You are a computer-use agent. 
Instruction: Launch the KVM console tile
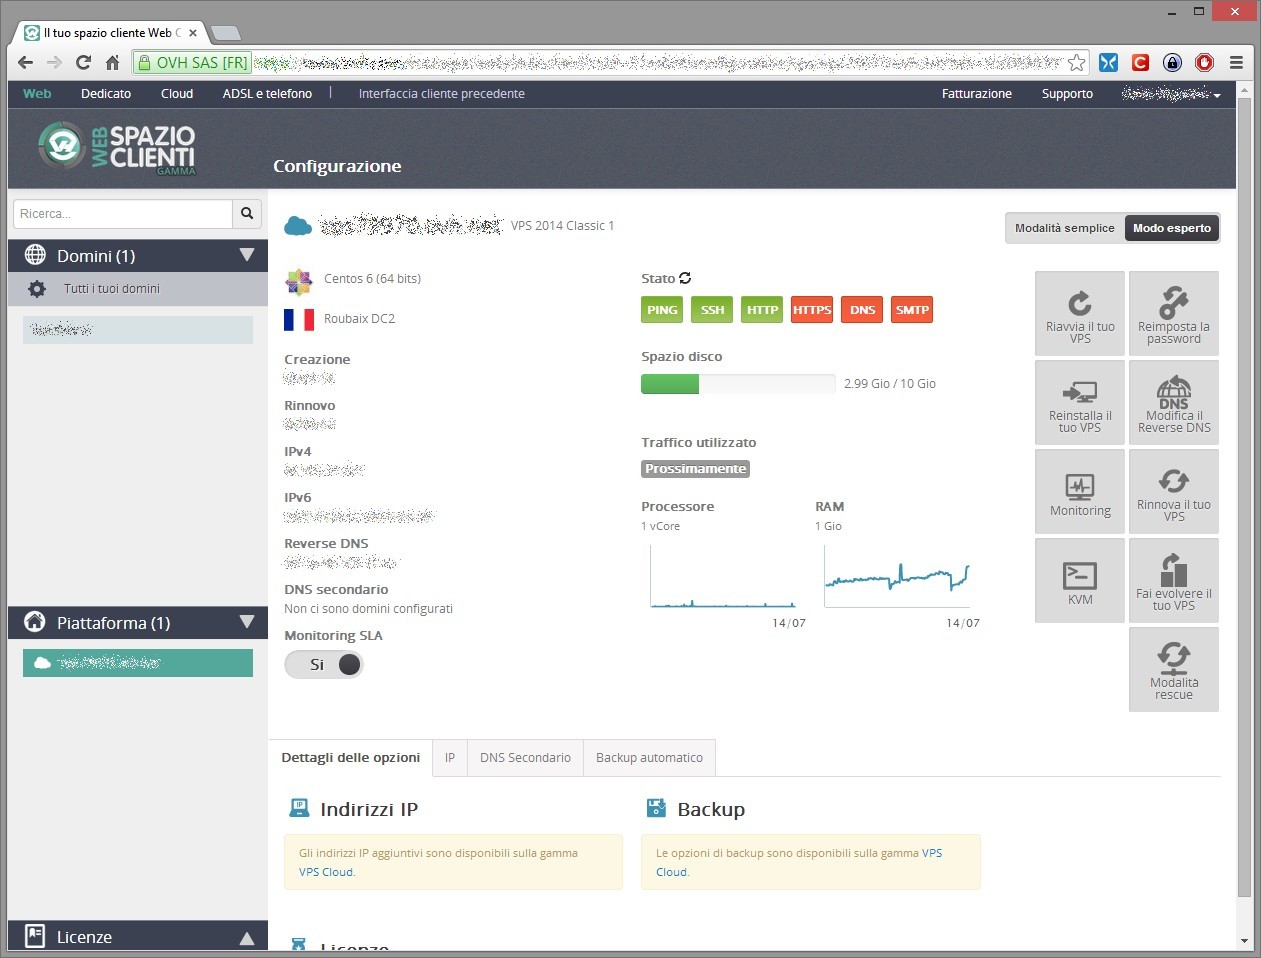[1080, 580]
